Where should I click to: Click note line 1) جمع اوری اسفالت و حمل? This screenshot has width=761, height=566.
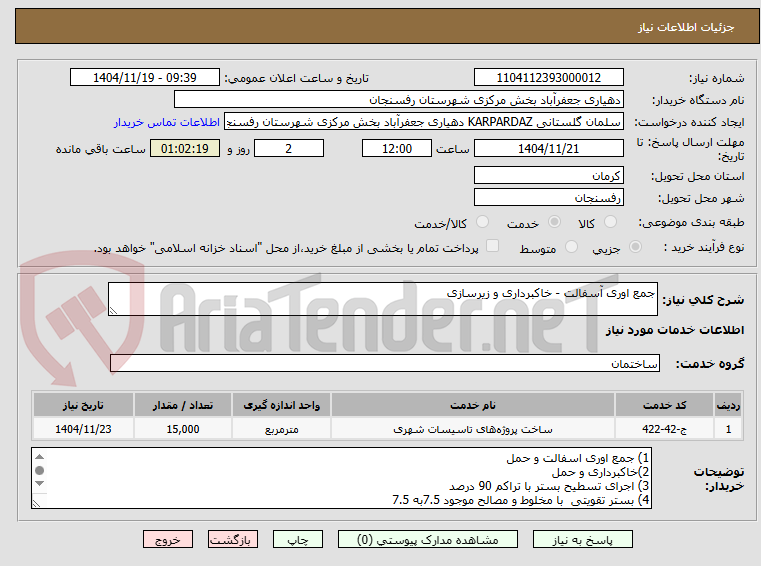[578, 458]
